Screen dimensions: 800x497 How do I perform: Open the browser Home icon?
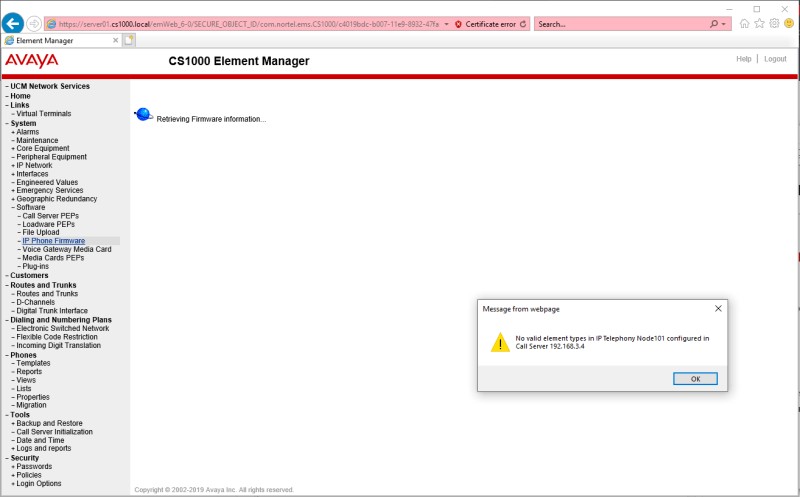click(744, 23)
